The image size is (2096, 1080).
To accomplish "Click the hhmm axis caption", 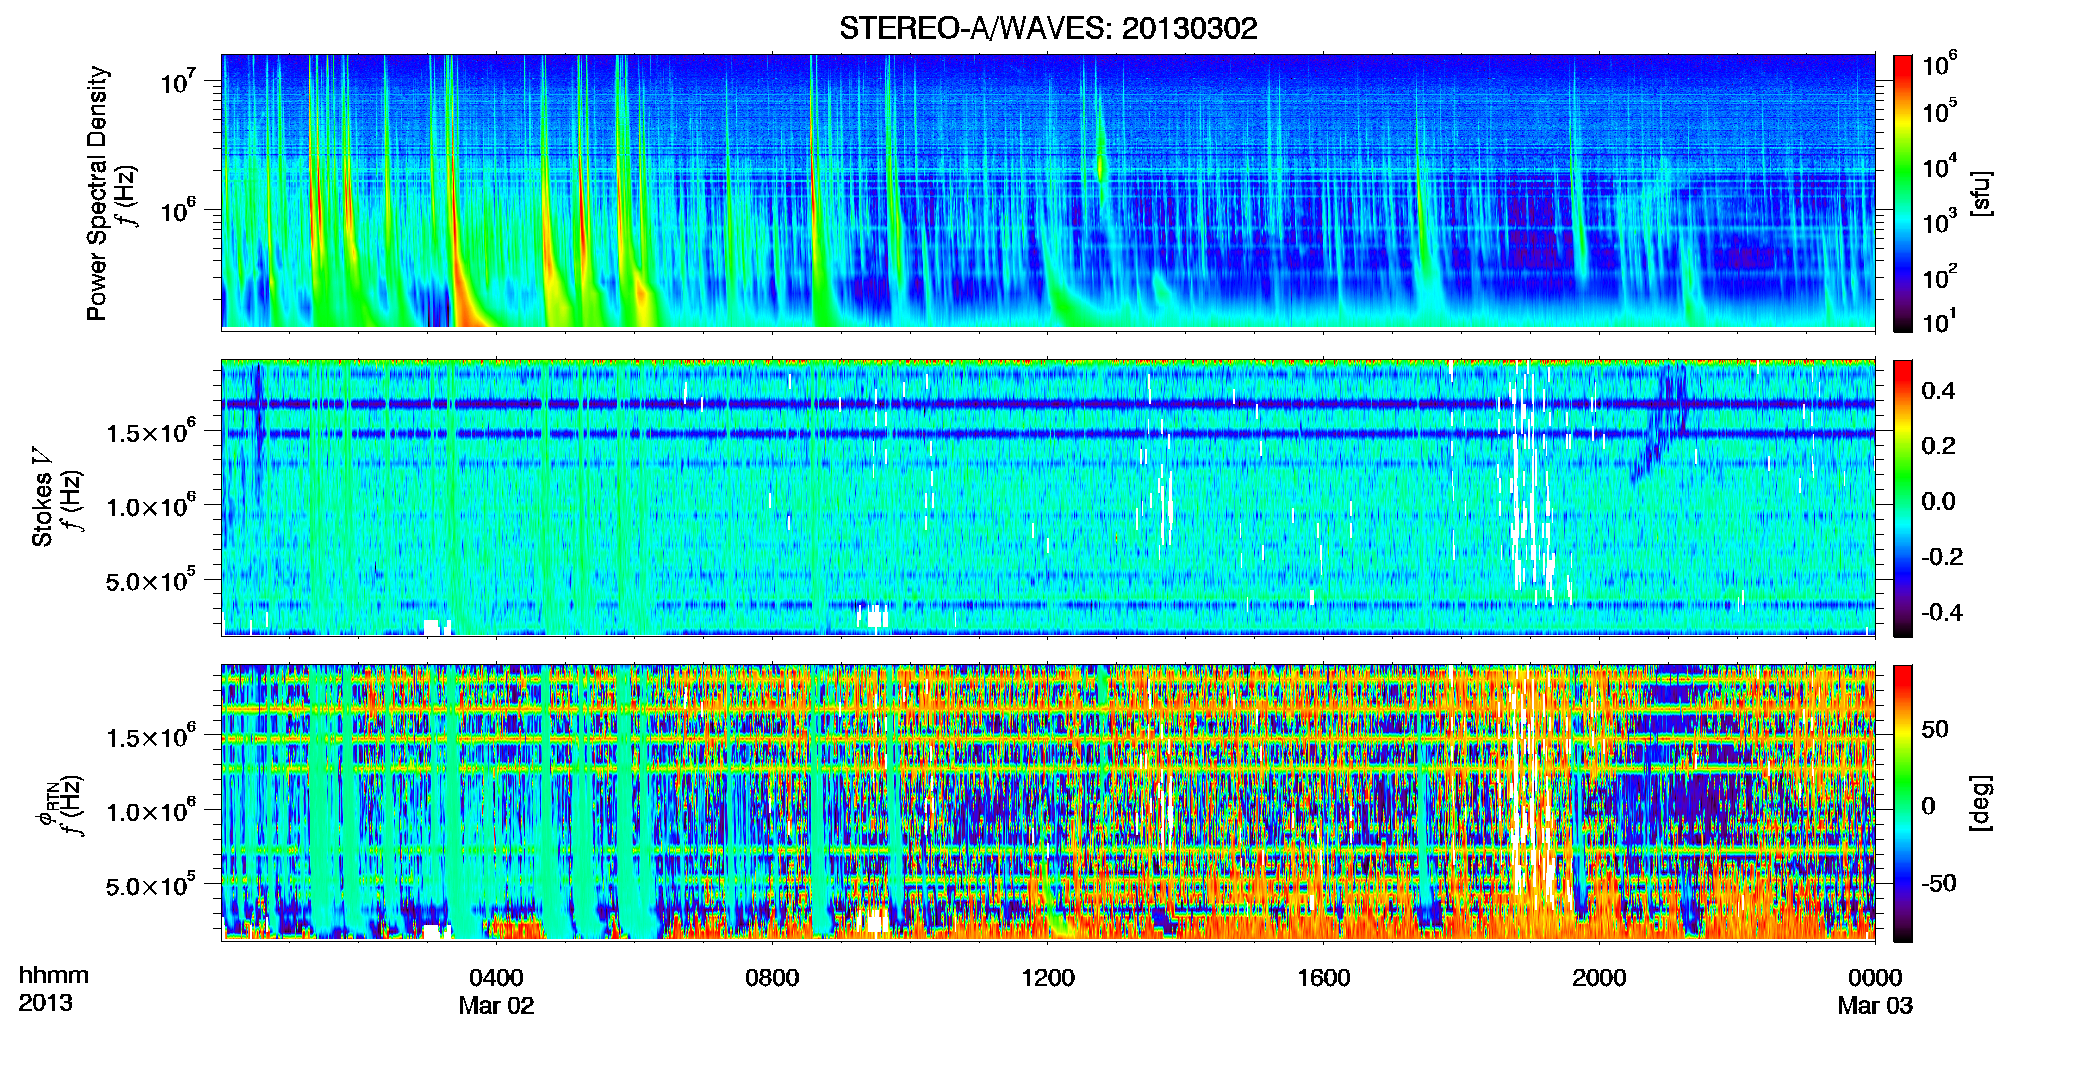I will click(54, 975).
